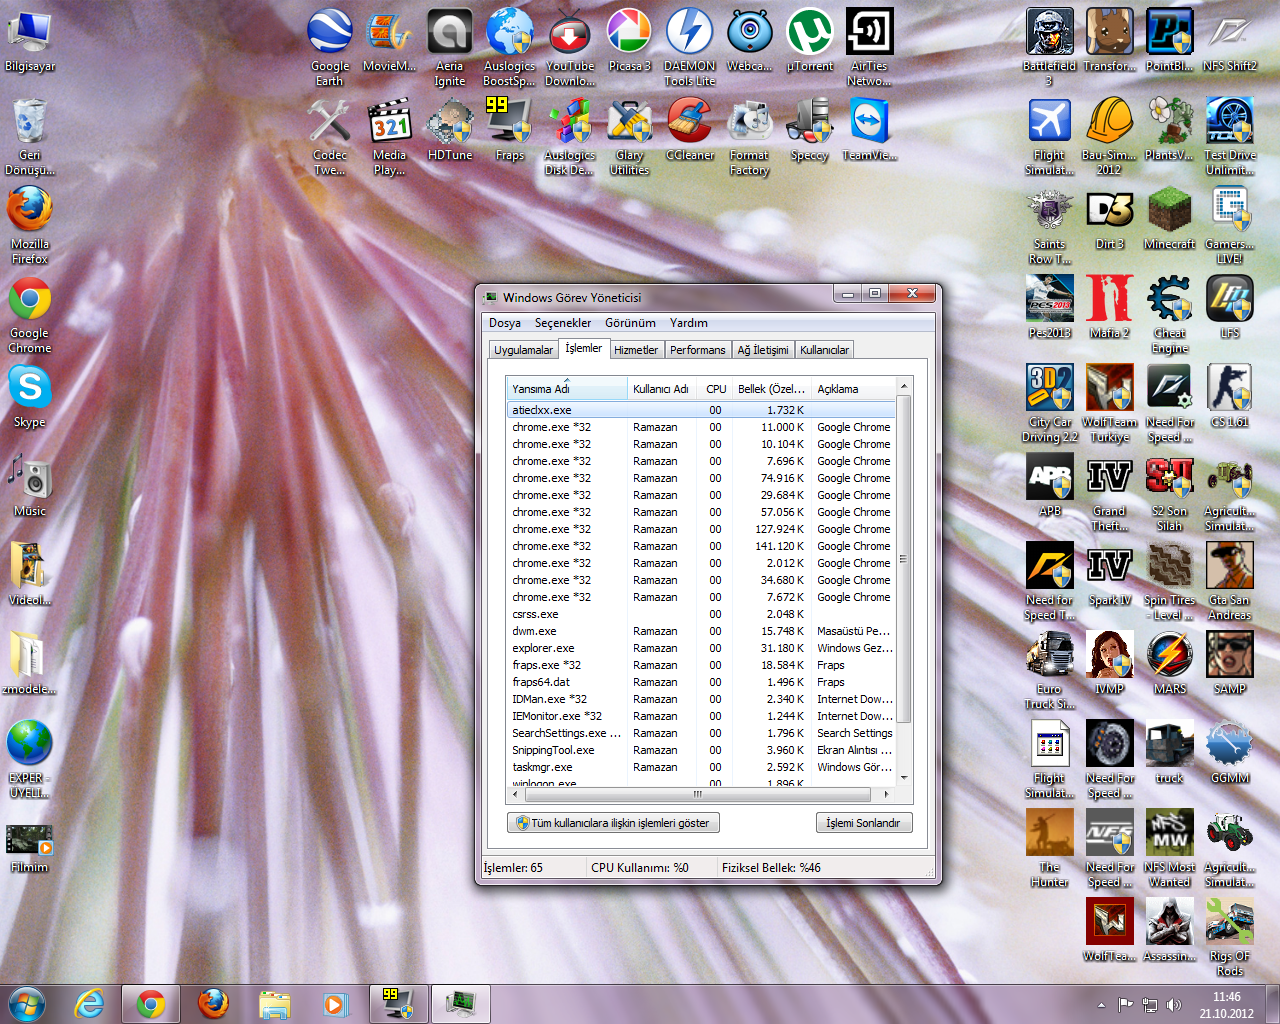This screenshot has width=1280, height=1024.
Task: Switch to the Uygulamalar tab
Action: (x=523, y=350)
